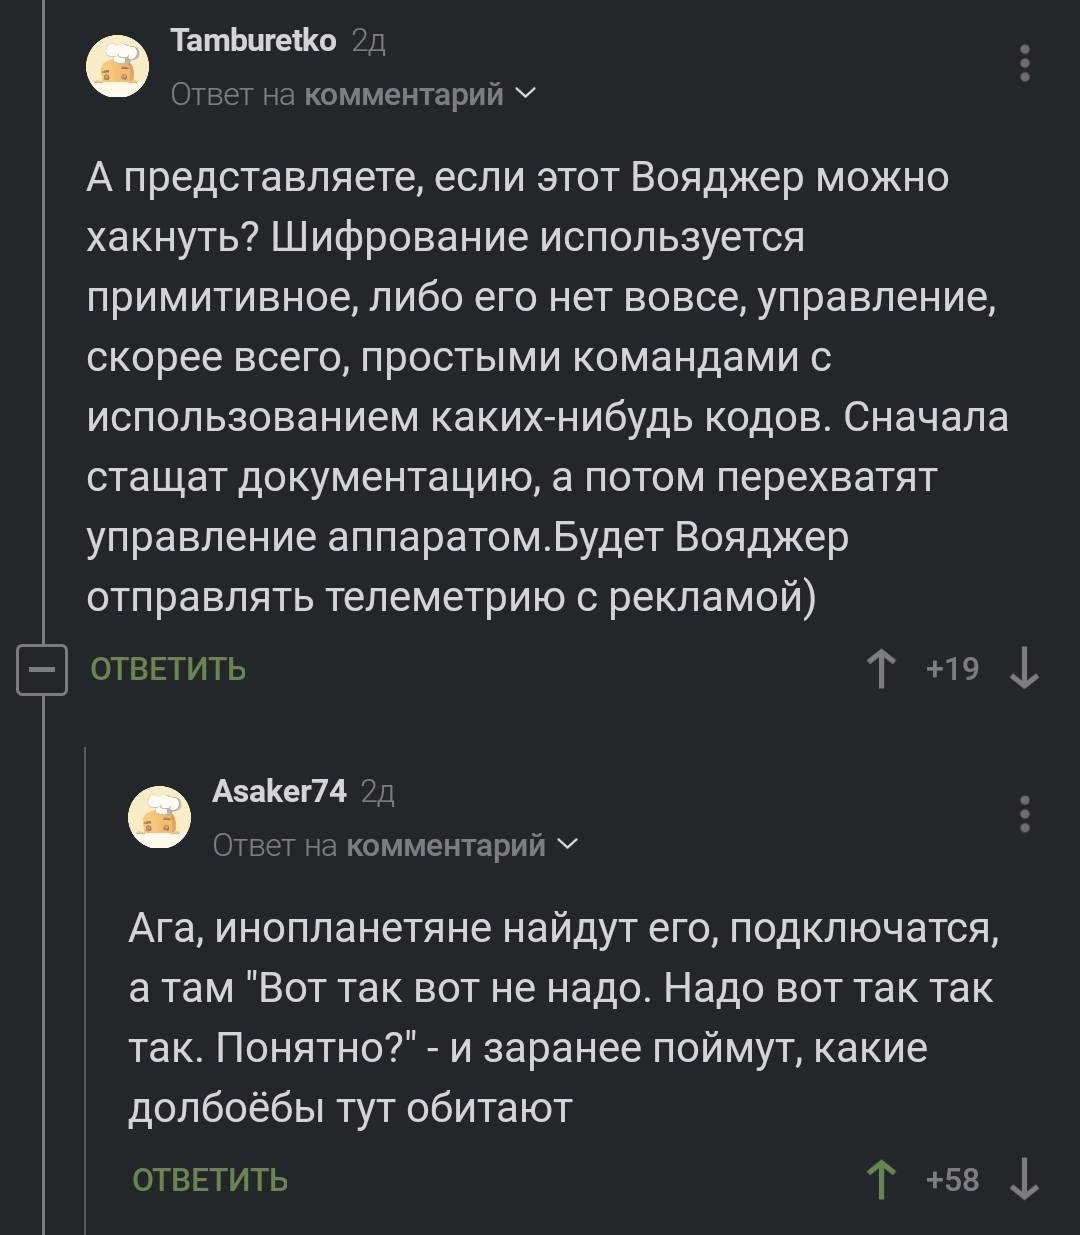Viewport: 1080px width, 1235px height.
Task: Click the +58 rating on Asaker74's comment
Action: coord(952,1180)
